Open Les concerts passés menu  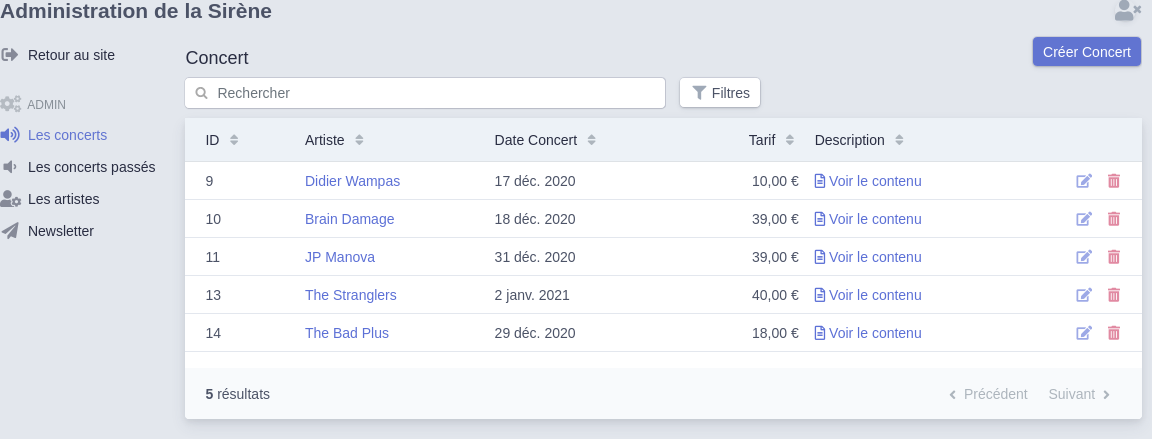(x=91, y=167)
